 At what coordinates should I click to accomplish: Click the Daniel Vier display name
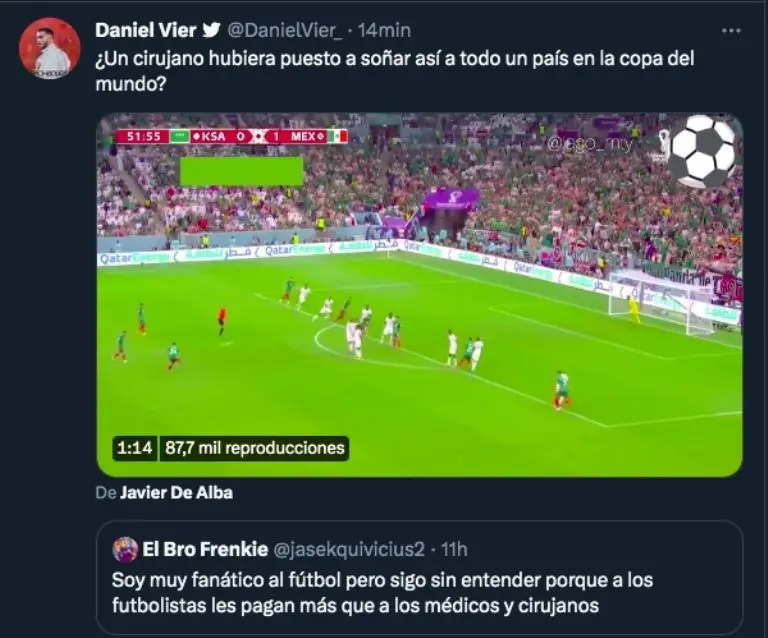pyautogui.click(x=146, y=30)
